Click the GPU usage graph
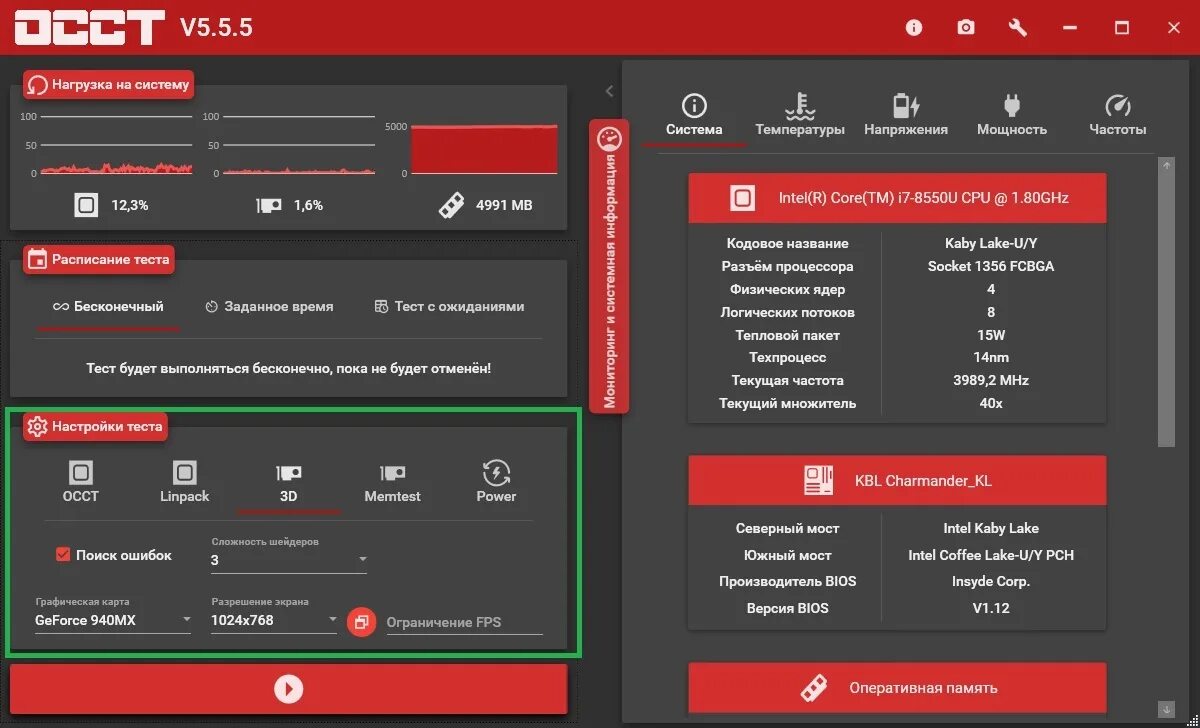The width and height of the screenshot is (1200, 728). [x=299, y=146]
